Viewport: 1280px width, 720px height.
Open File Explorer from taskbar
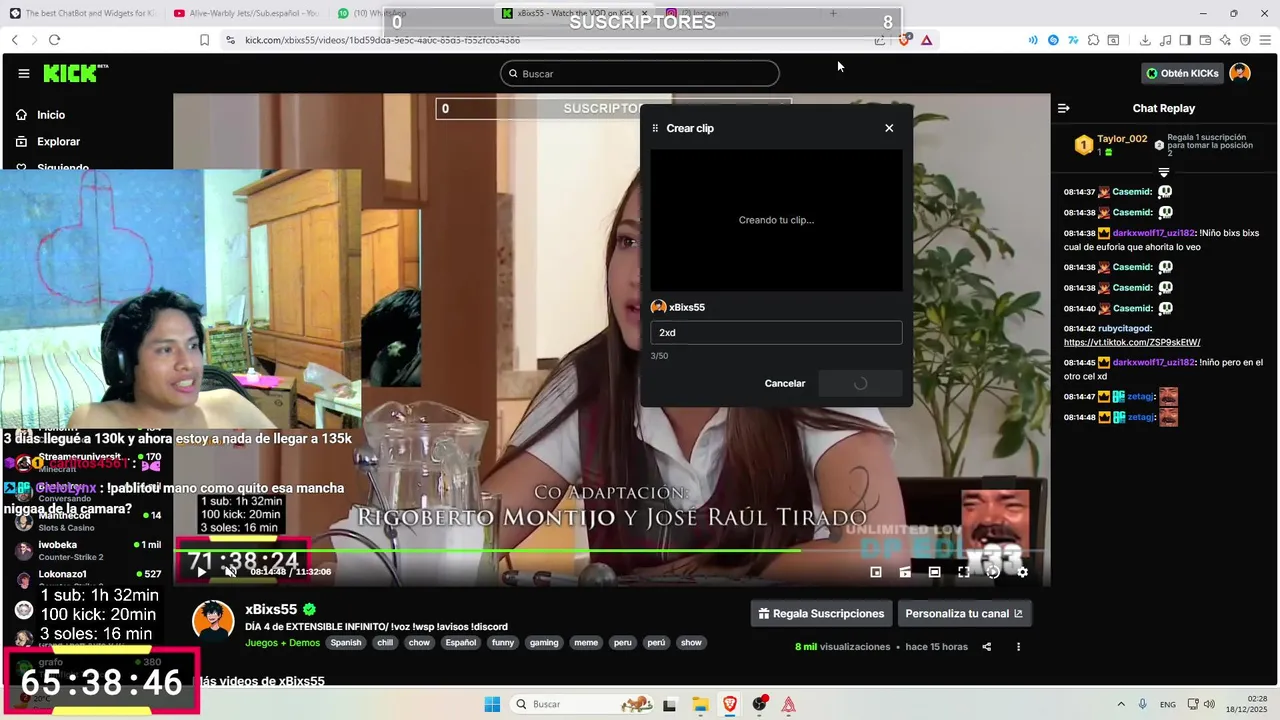click(x=700, y=704)
